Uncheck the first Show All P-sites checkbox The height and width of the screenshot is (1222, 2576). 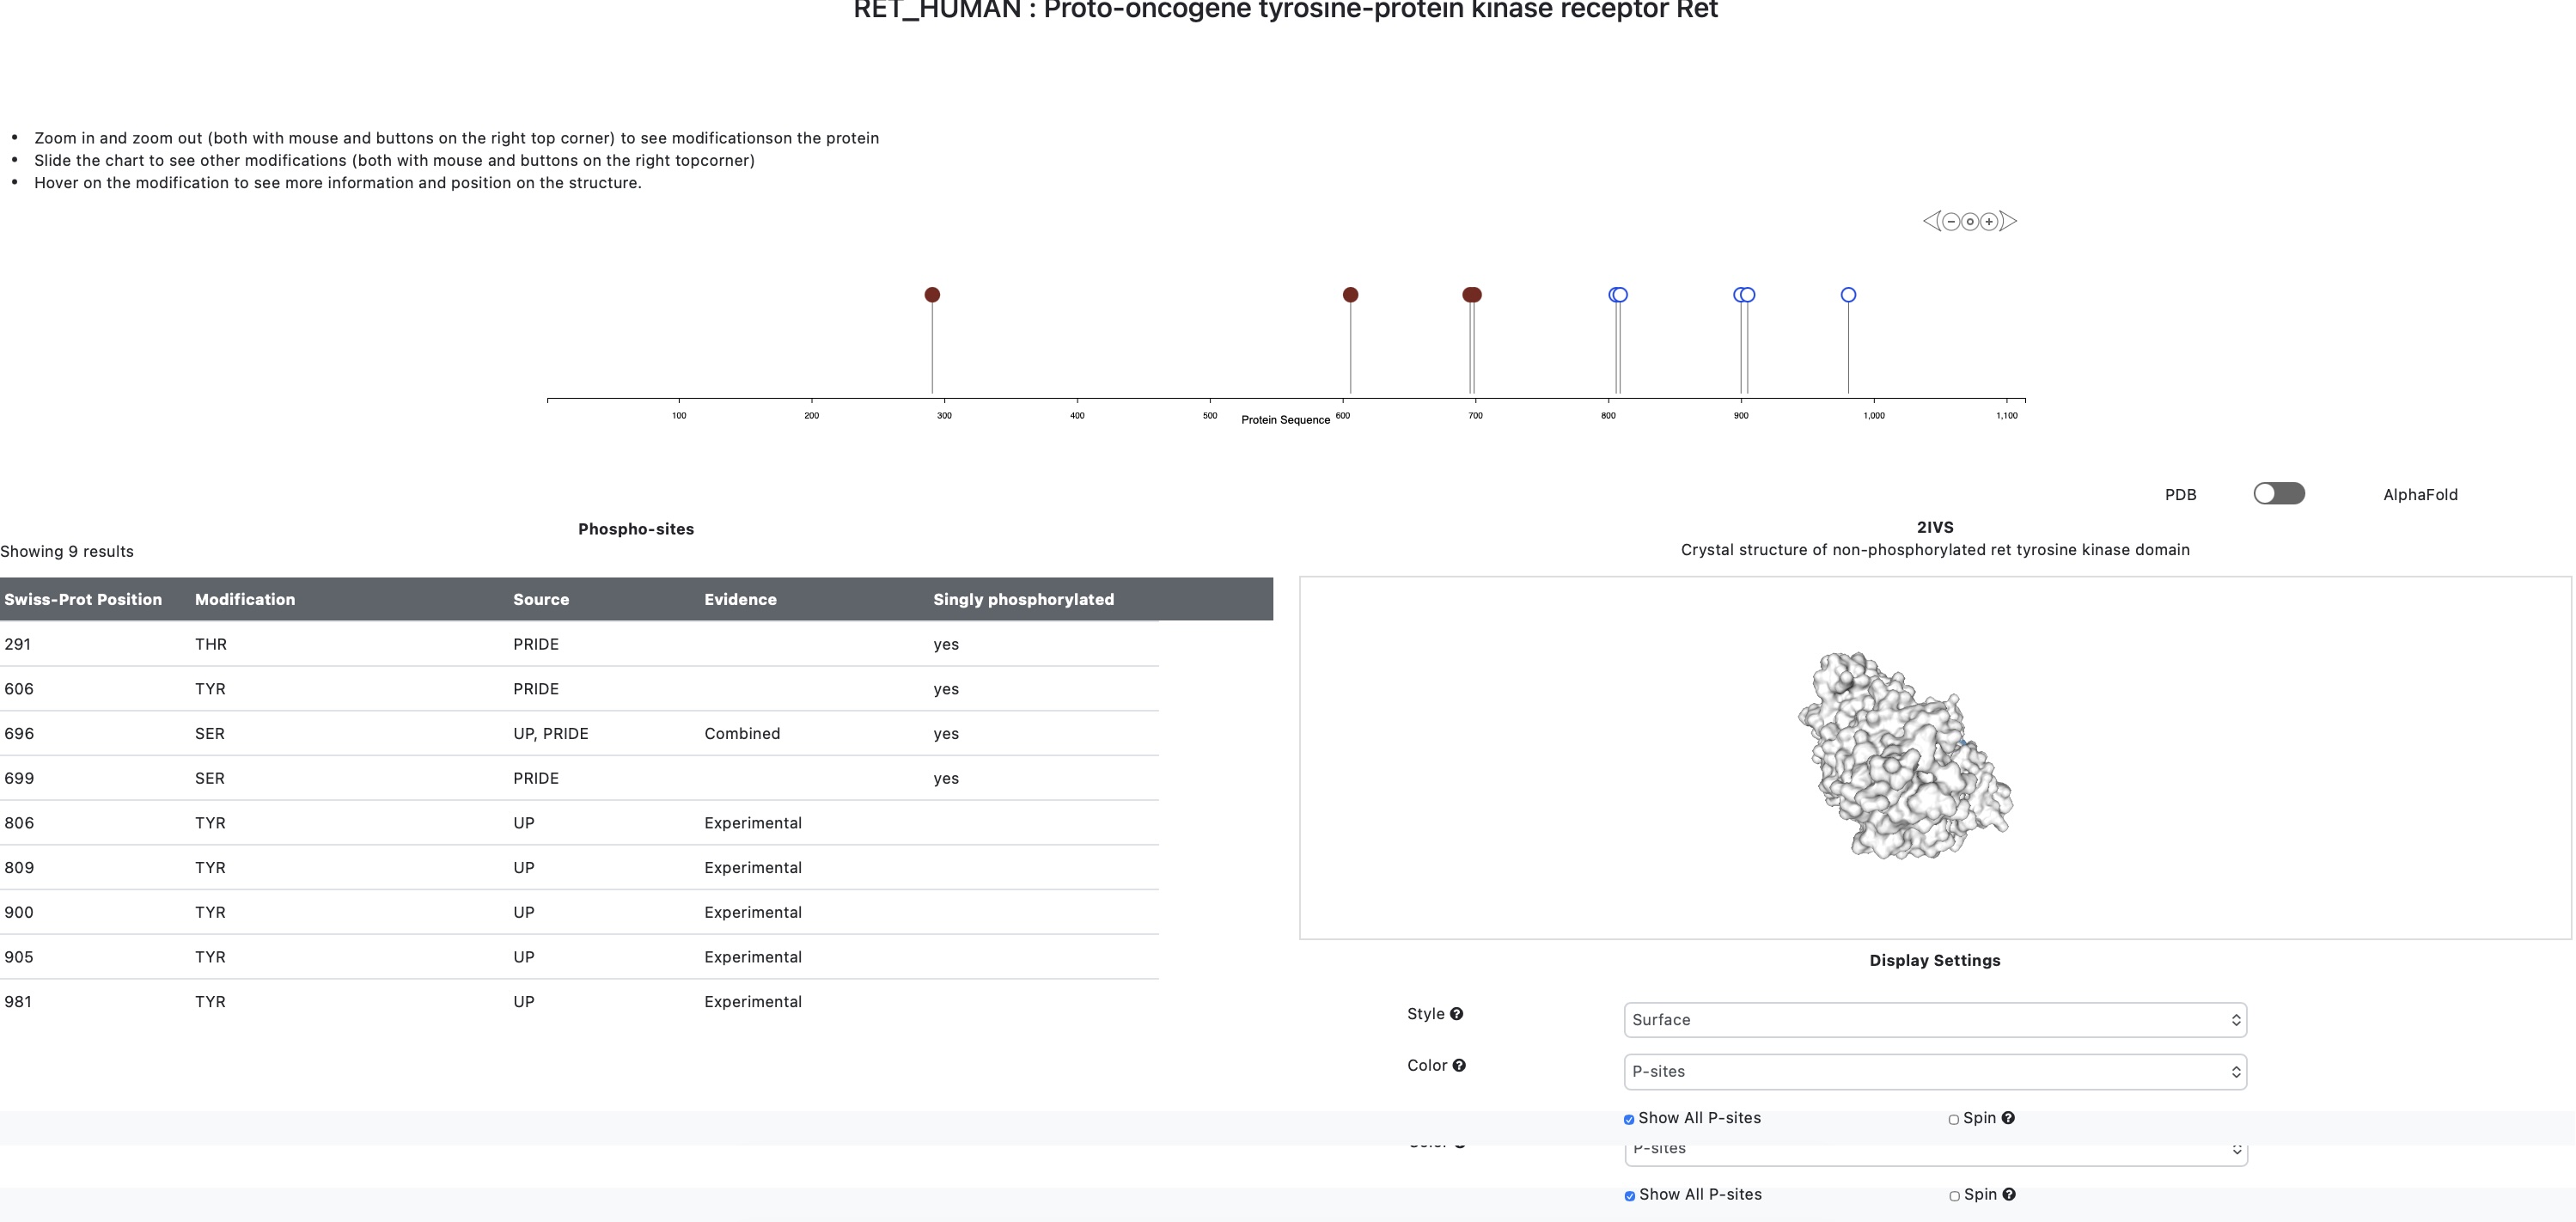tap(1629, 1119)
